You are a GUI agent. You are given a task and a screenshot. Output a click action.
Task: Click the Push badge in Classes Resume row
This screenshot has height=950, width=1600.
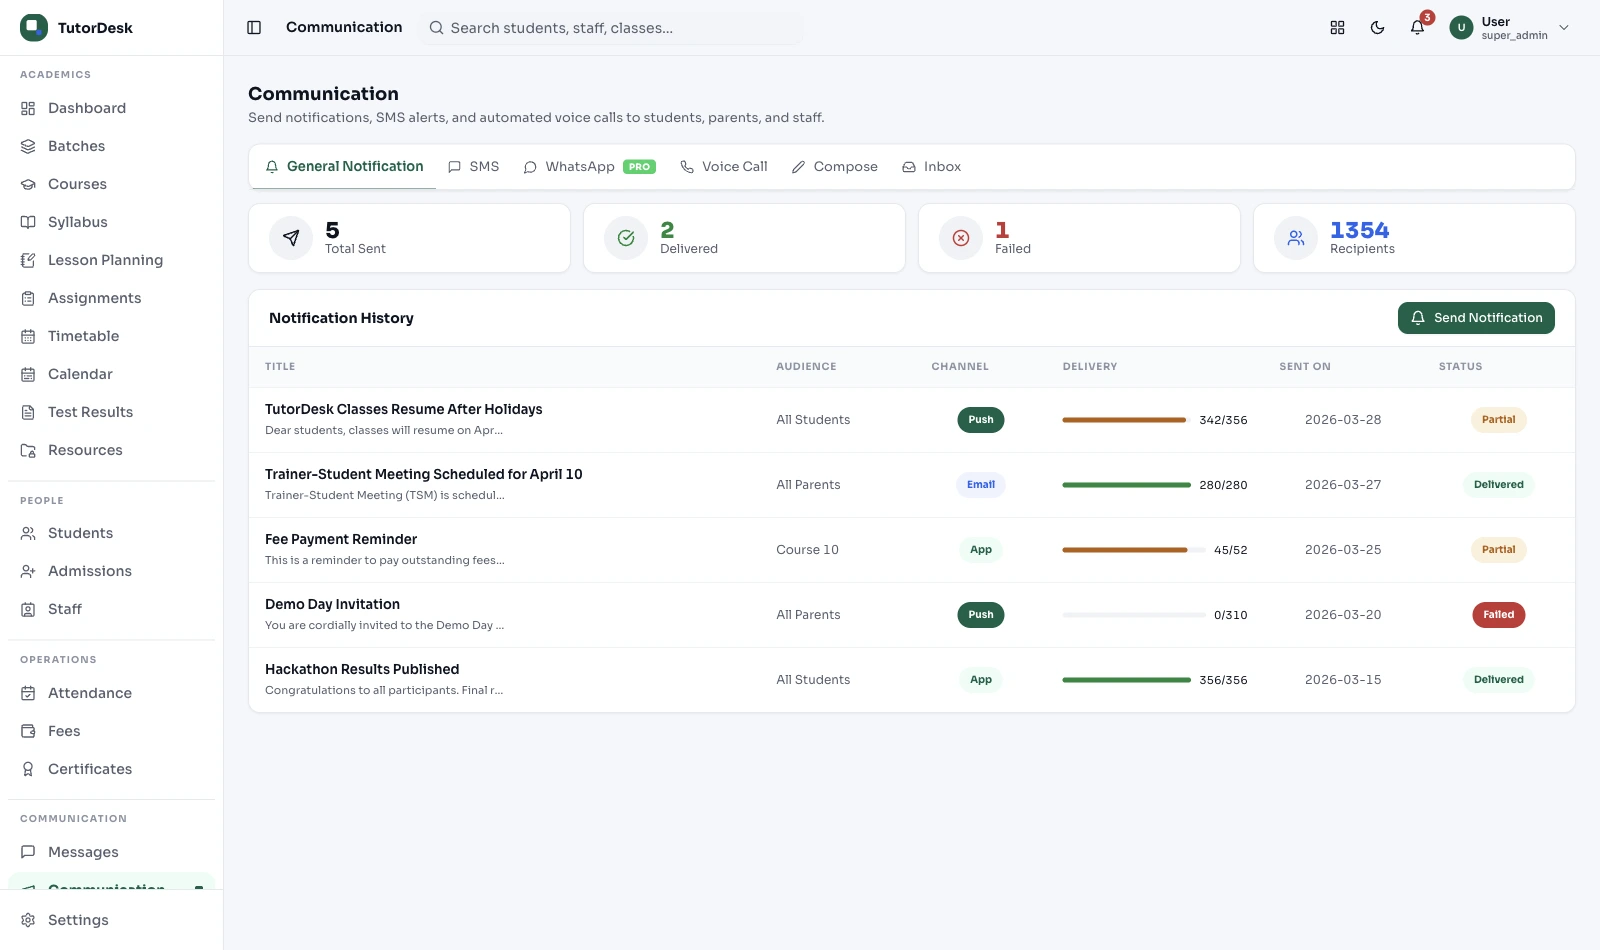981,420
